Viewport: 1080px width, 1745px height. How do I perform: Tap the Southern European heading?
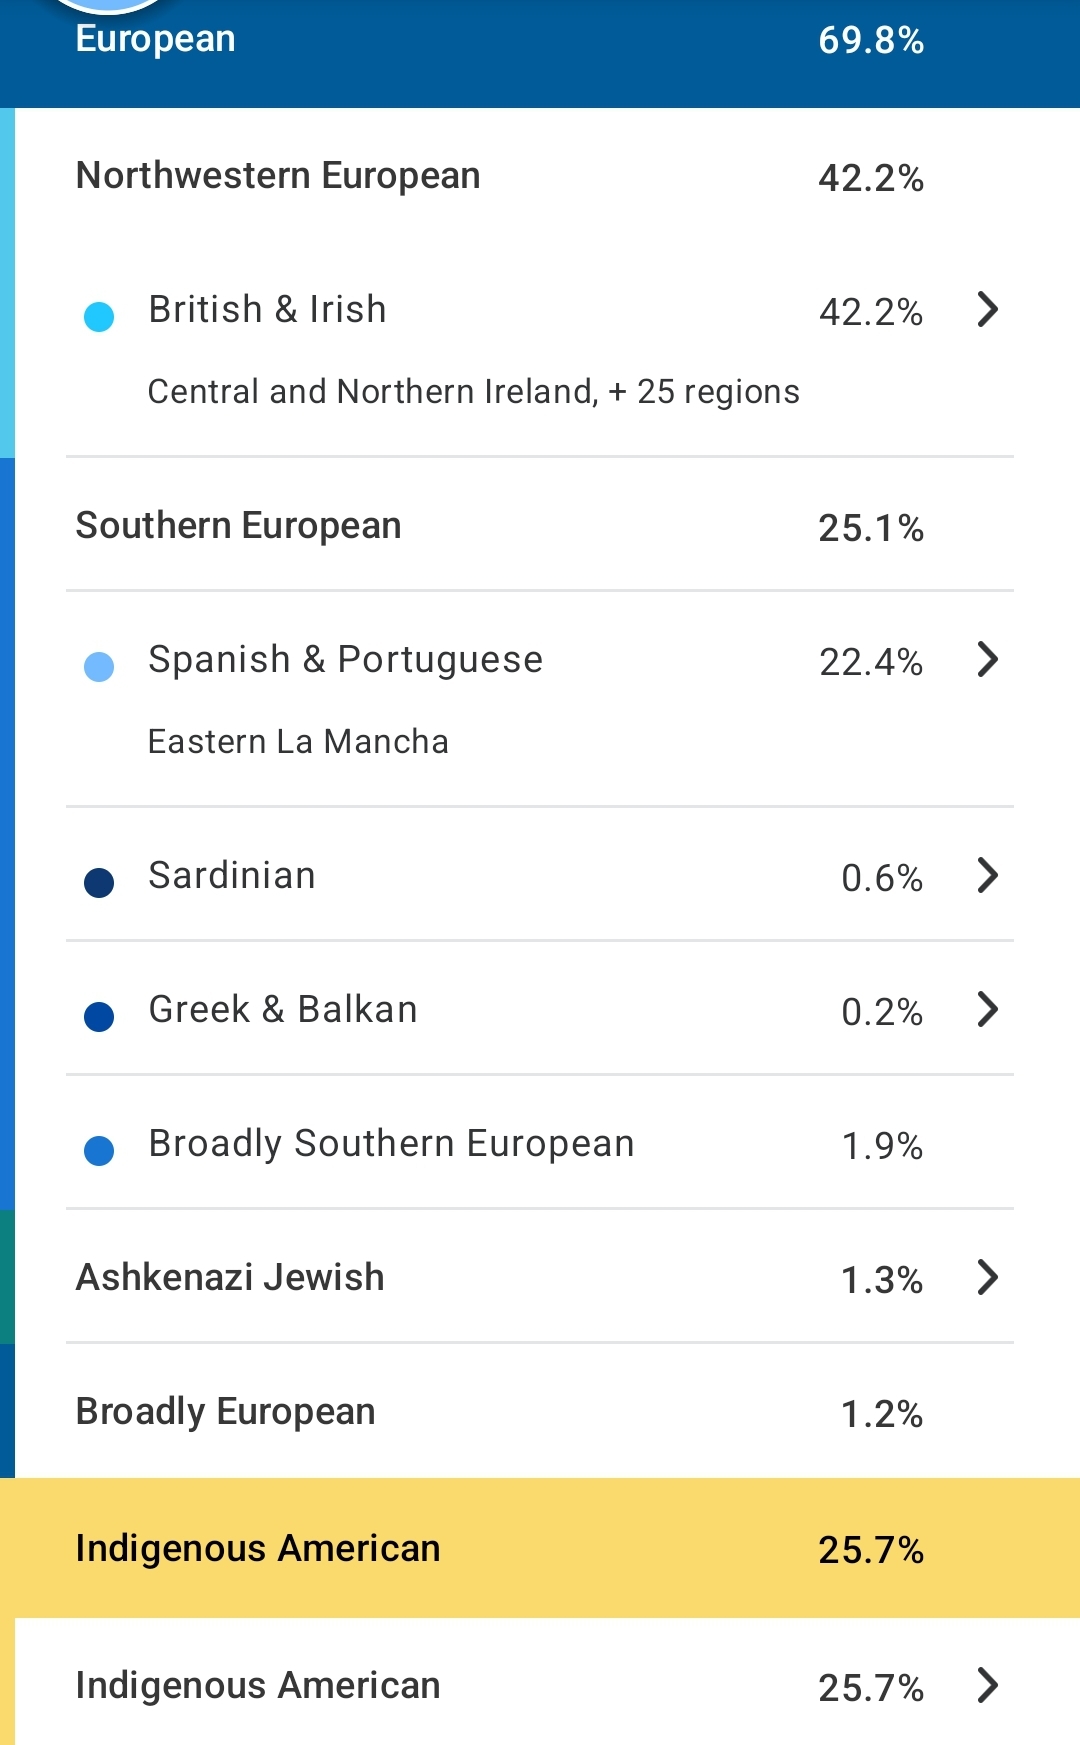[239, 526]
